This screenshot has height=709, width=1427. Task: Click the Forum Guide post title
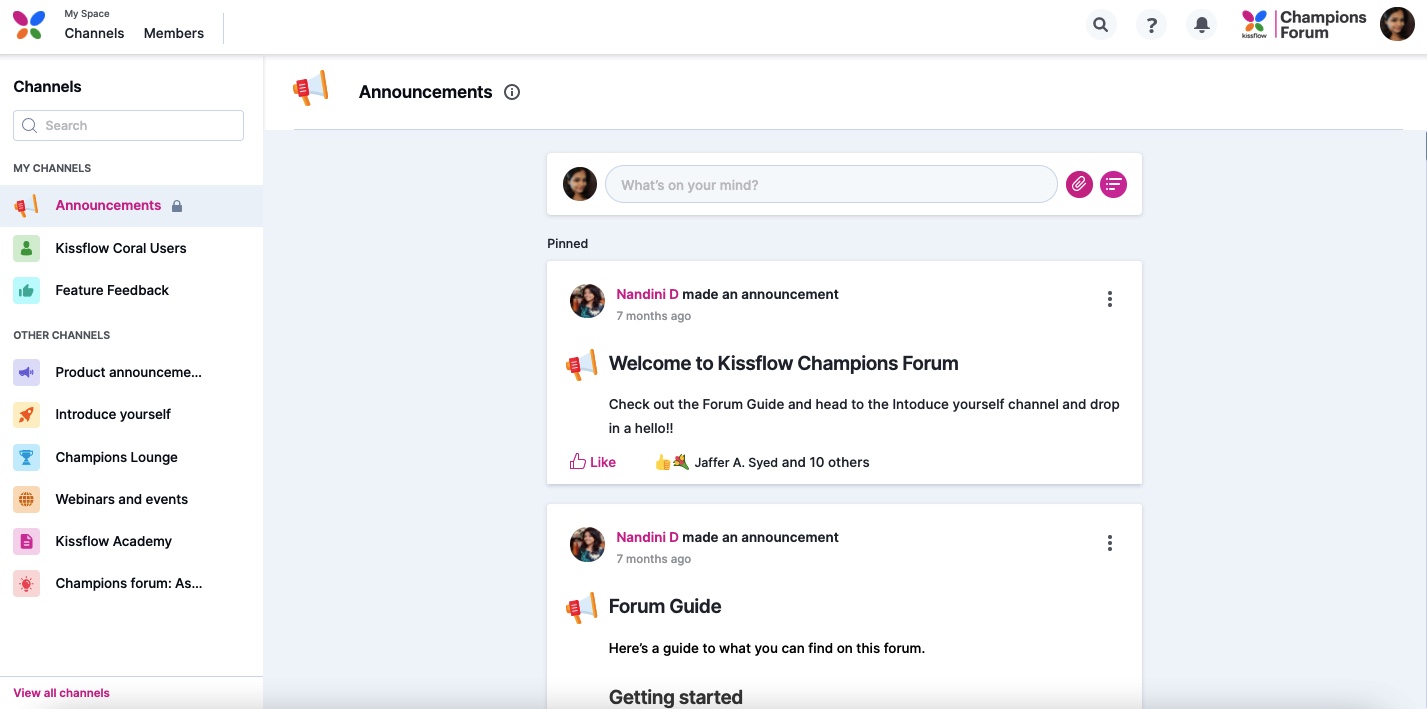[665, 607]
